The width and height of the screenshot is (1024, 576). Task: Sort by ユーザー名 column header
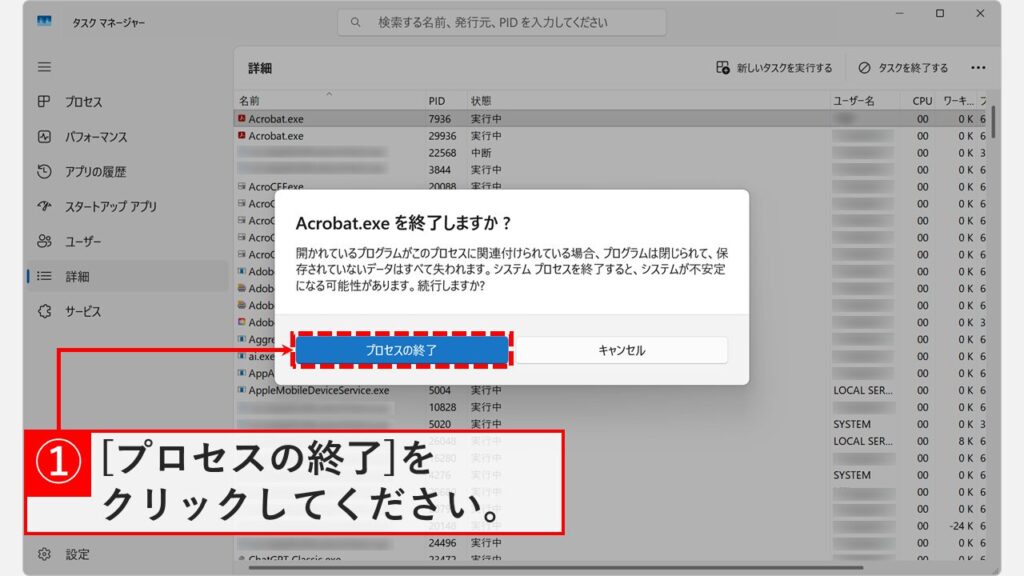867,101
